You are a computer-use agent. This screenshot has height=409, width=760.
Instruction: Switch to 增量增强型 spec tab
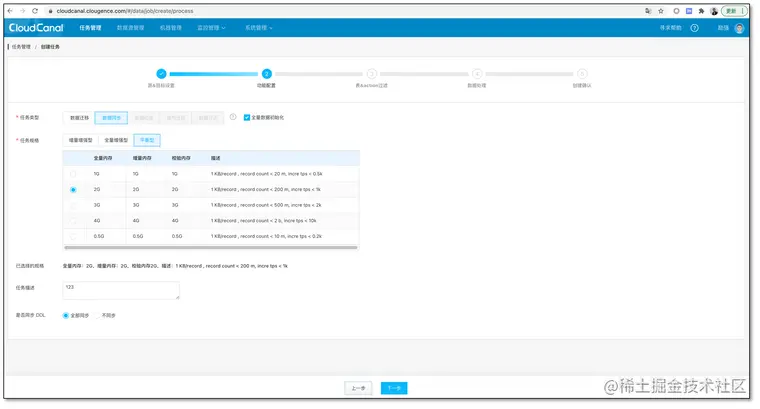tap(80, 140)
